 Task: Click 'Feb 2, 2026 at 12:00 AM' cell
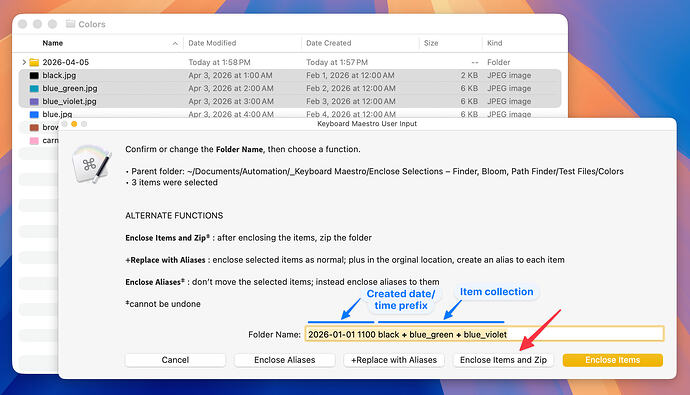351,88
